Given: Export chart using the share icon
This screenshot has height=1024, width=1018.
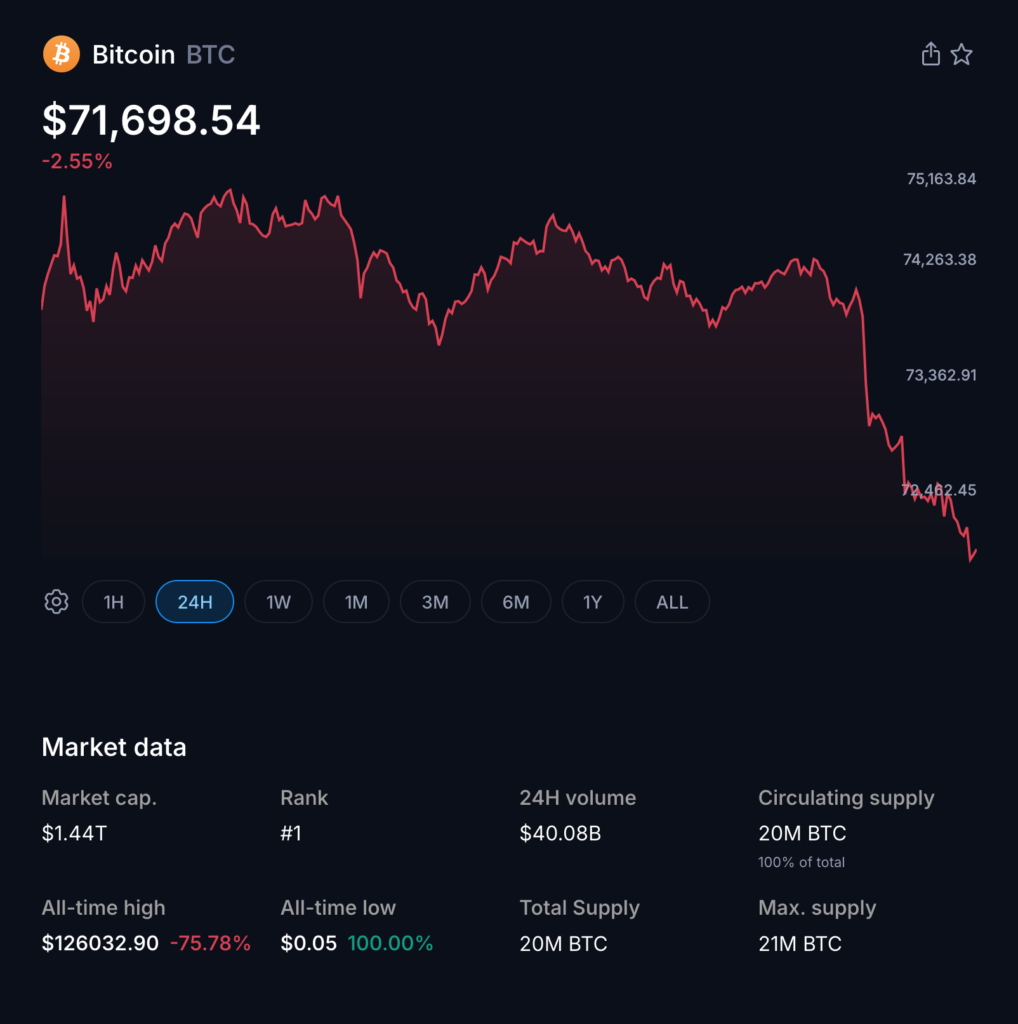Looking at the screenshot, I should [x=930, y=54].
